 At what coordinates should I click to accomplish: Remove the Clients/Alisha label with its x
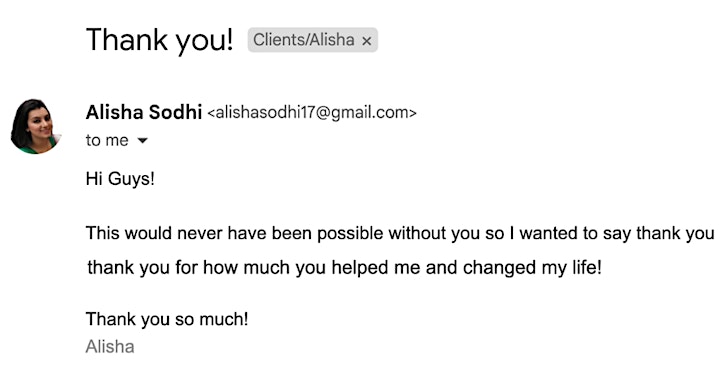coord(366,41)
